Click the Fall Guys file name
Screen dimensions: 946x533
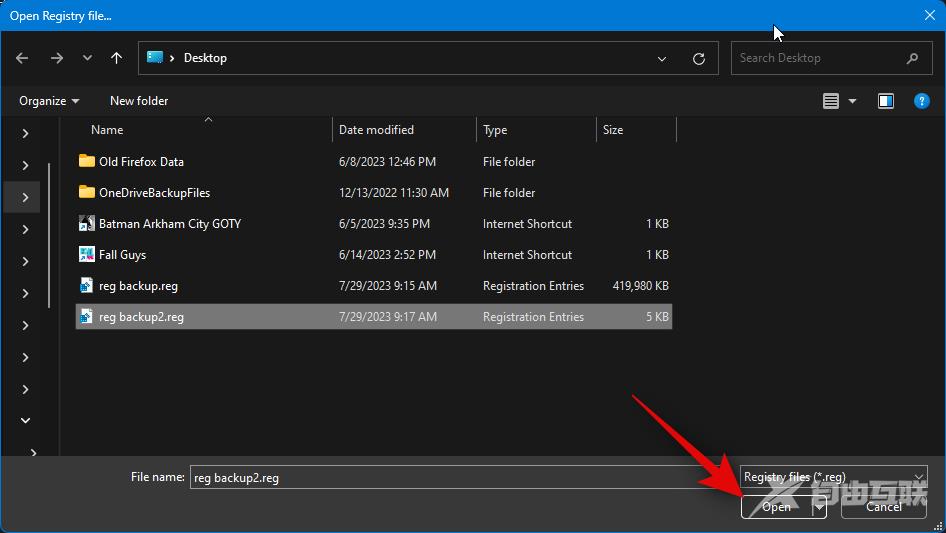click(x=122, y=255)
